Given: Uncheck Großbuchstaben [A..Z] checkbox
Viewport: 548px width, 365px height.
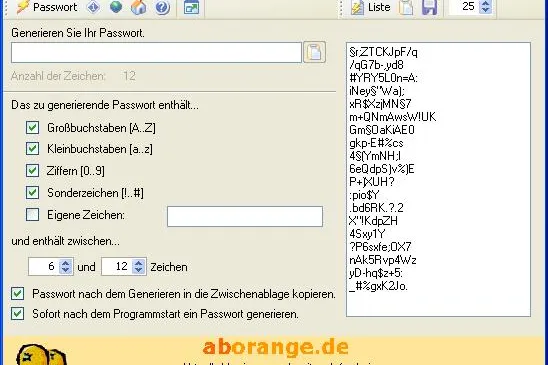Looking at the screenshot, I should click(x=33, y=128).
